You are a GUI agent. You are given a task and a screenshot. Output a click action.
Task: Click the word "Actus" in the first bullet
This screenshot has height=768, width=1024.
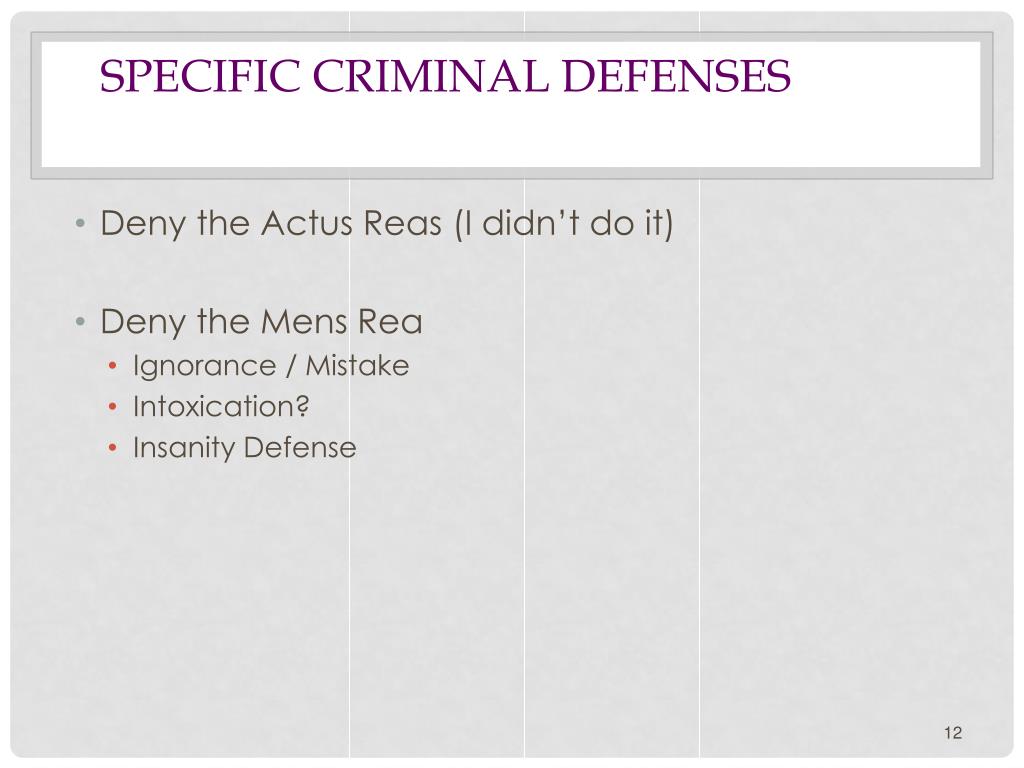pos(307,223)
